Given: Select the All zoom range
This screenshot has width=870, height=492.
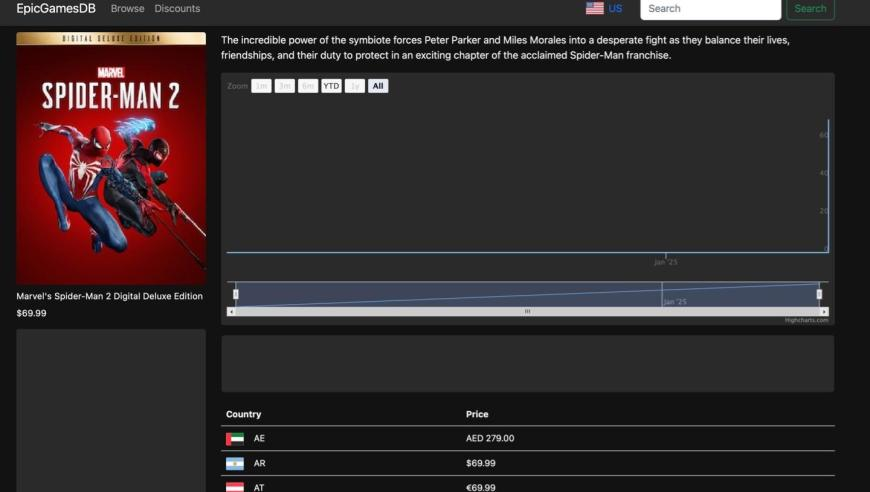Looking at the screenshot, I should (378, 86).
